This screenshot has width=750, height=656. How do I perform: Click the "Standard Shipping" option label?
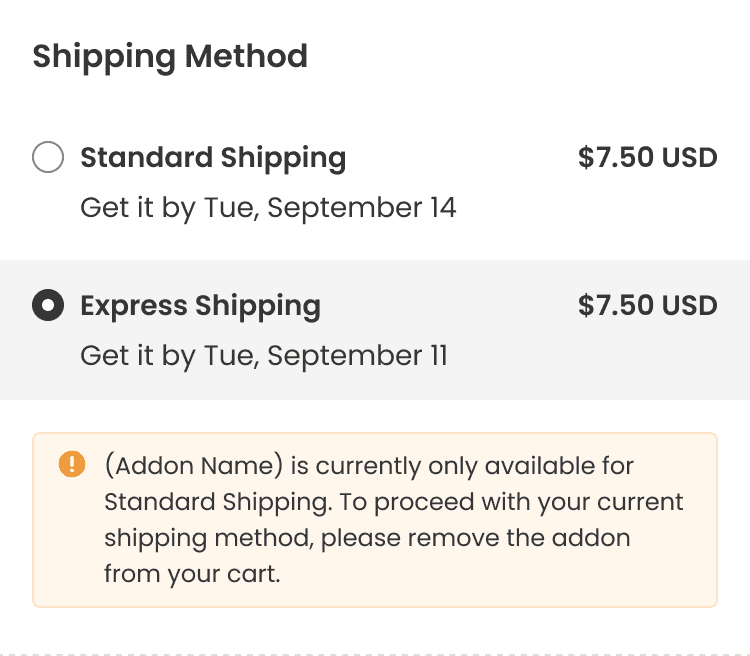tap(213, 158)
